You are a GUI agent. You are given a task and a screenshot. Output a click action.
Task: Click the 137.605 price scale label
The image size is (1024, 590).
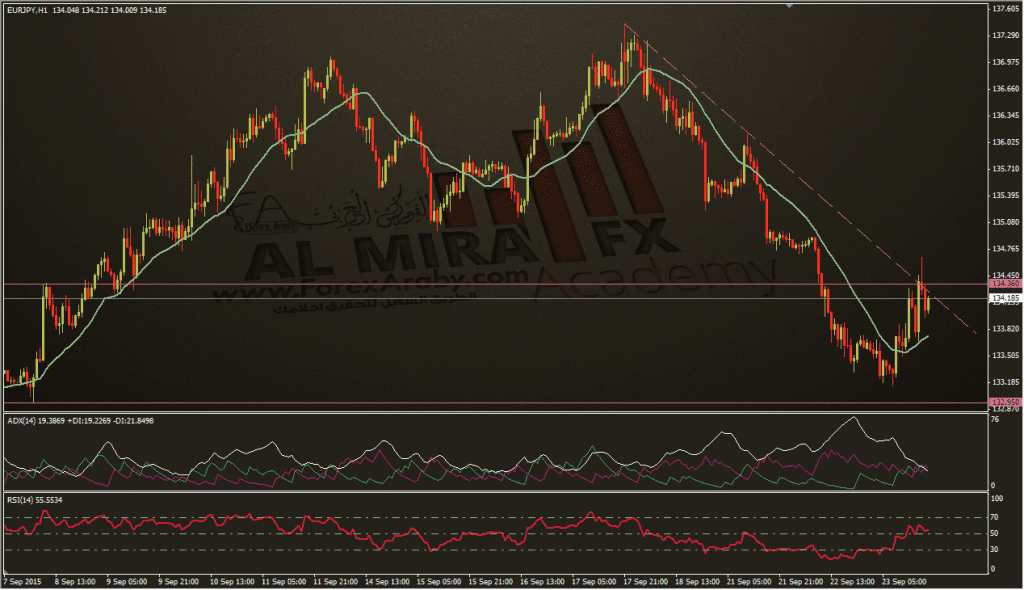click(x=1006, y=8)
